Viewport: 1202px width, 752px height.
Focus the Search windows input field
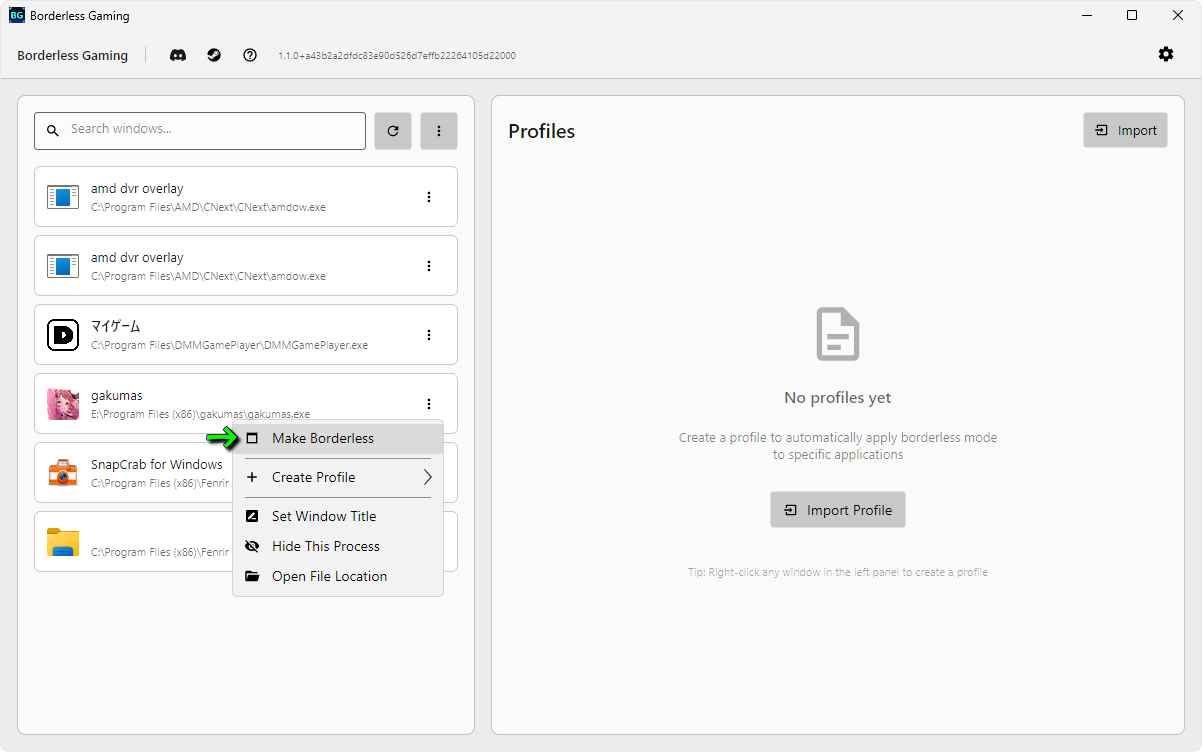tap(210, 130)
